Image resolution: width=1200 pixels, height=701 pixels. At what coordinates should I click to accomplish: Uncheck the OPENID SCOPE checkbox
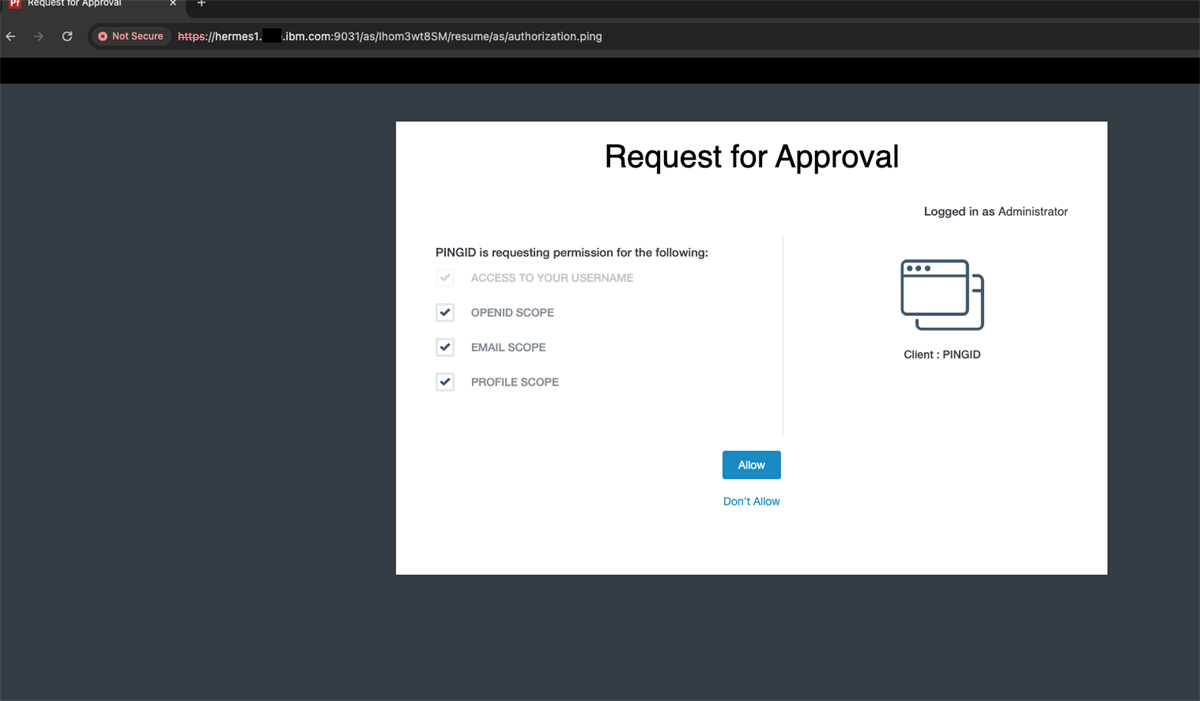445,313
